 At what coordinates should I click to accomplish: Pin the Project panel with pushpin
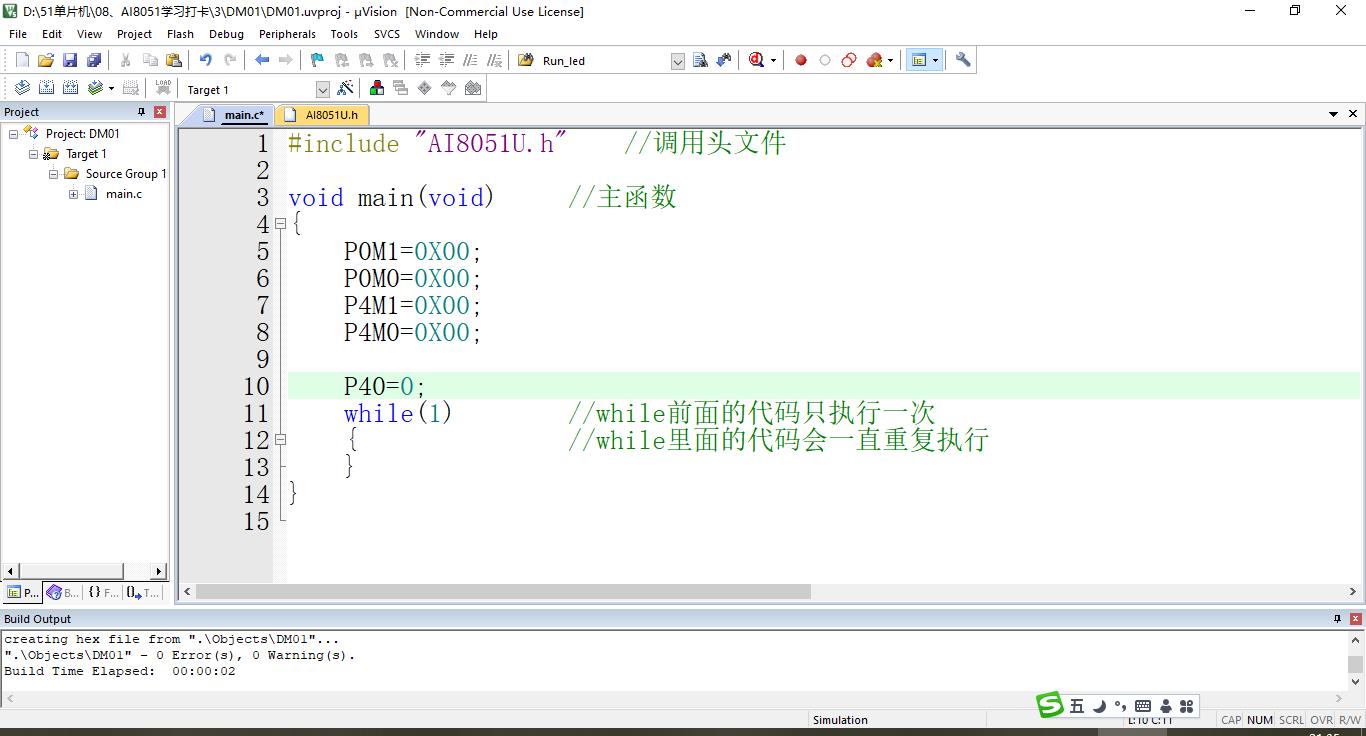click(x=141, y=112)
